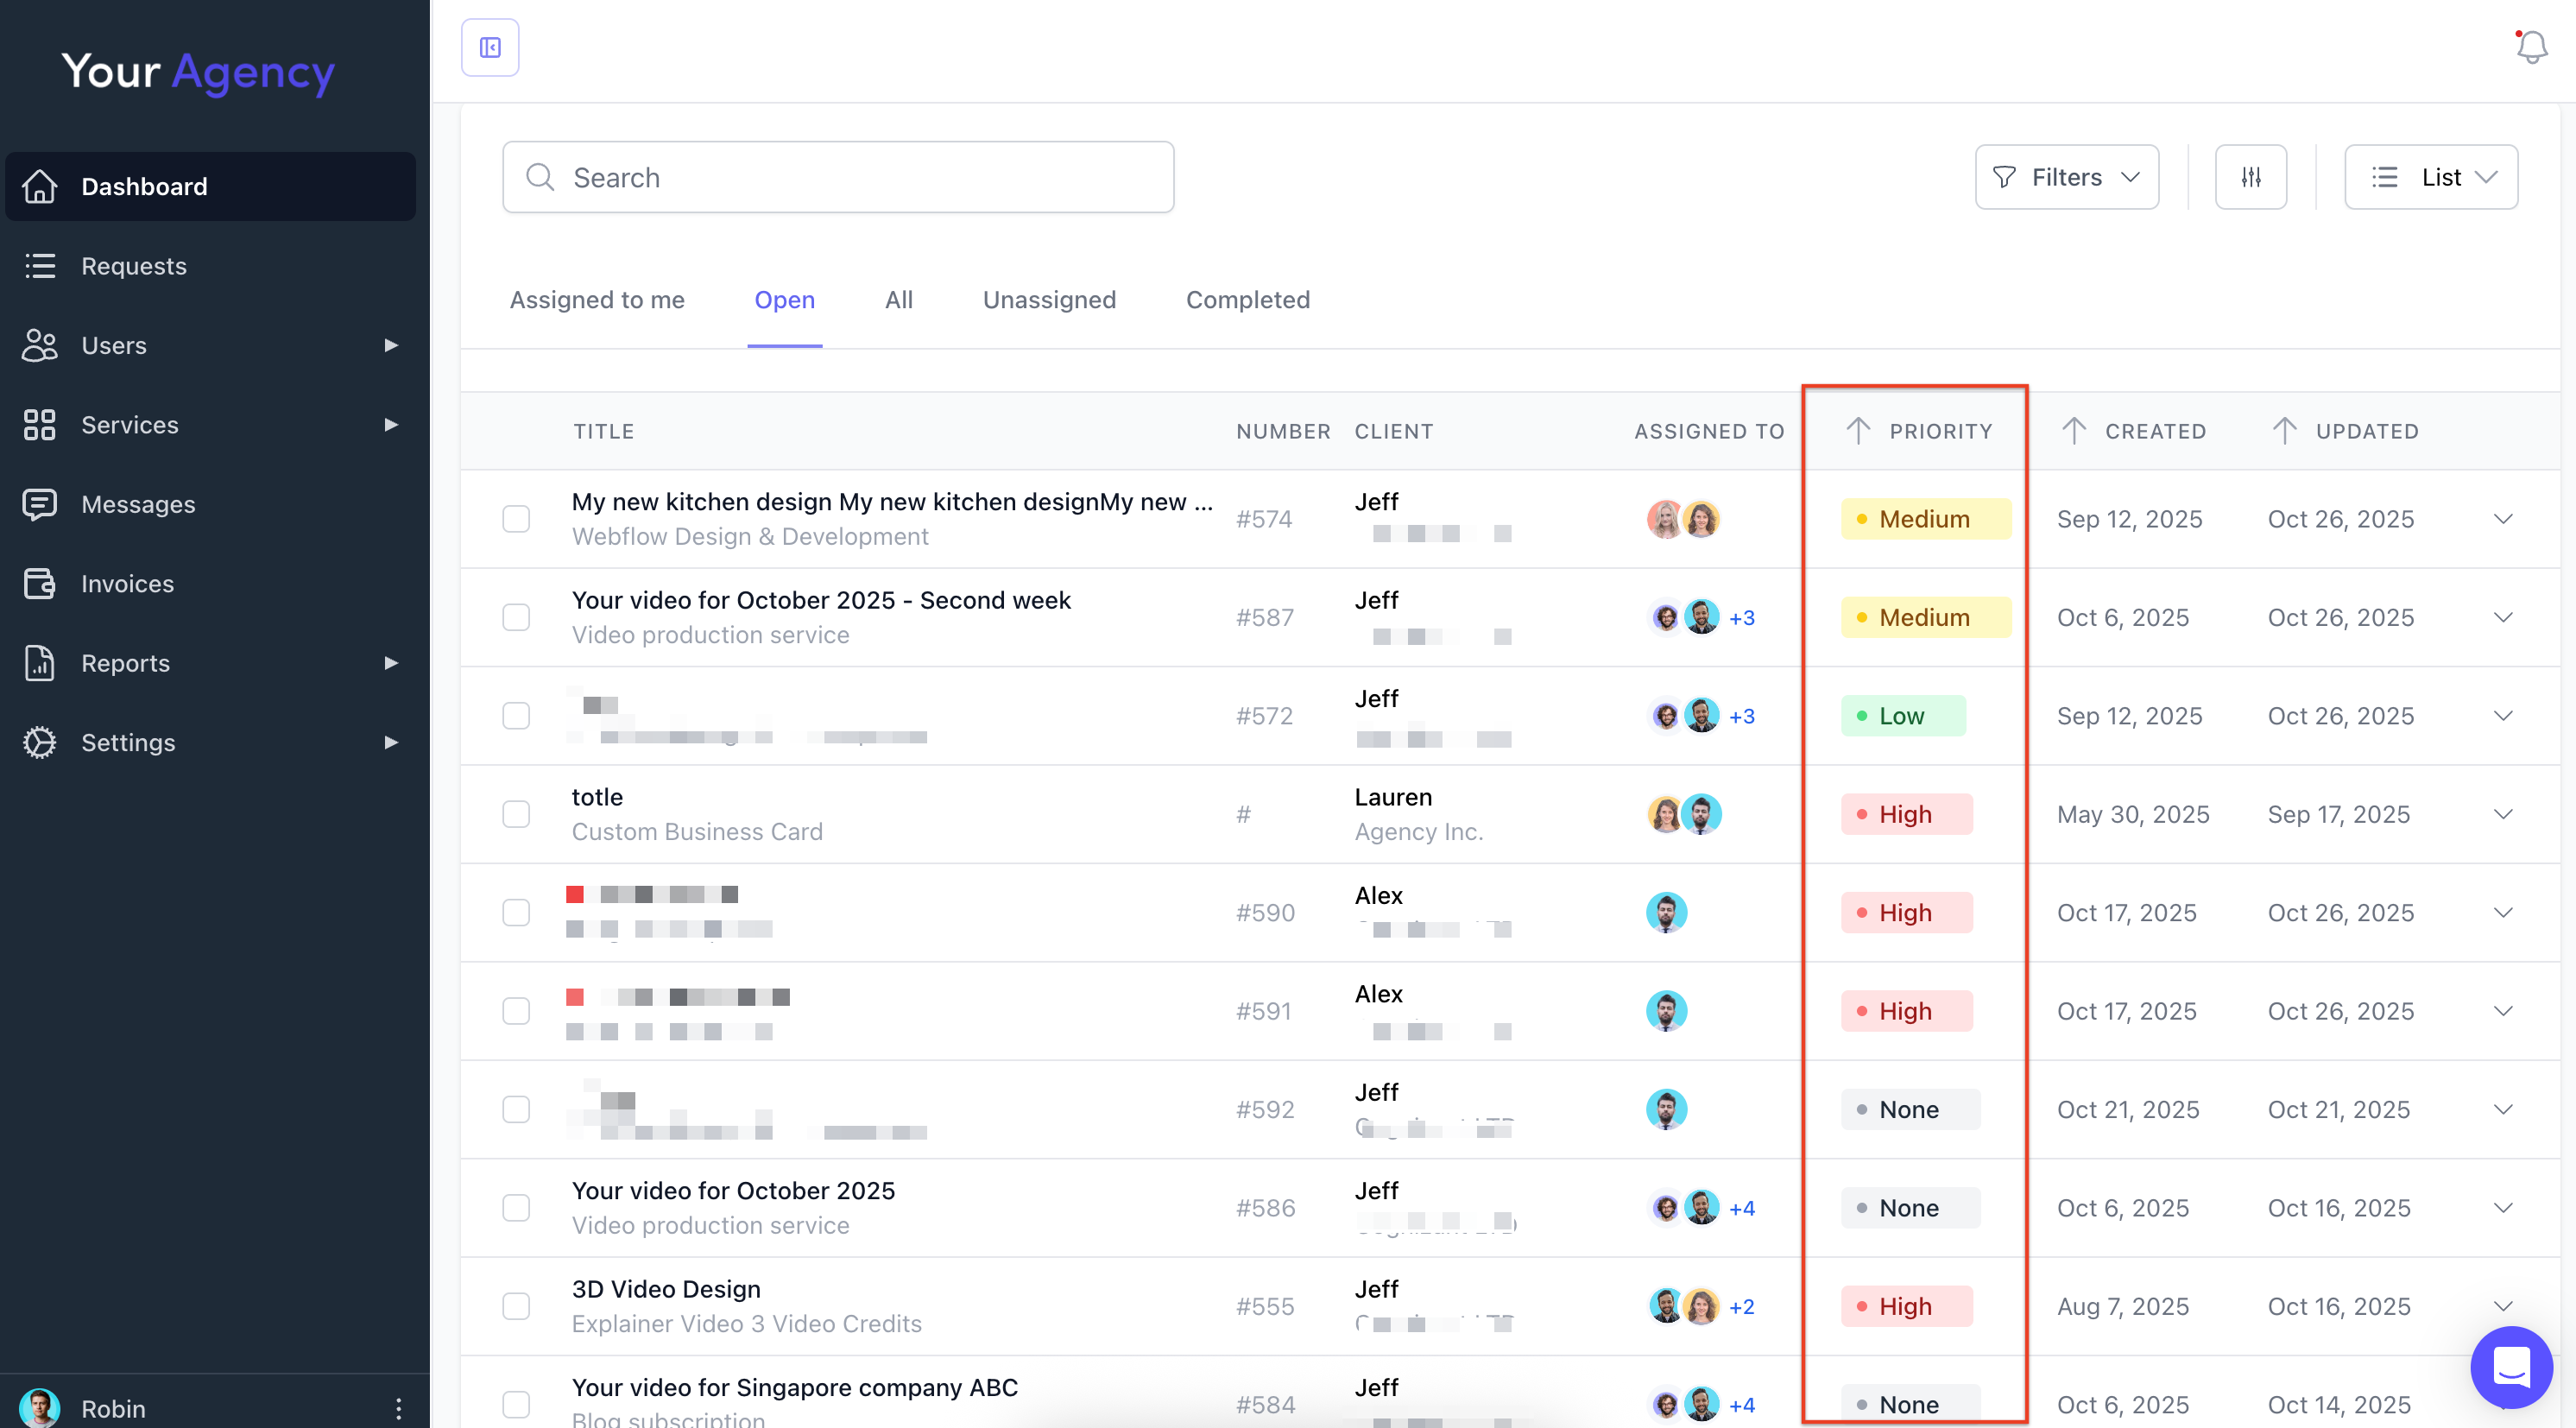
Task: Collapse the sidebar with the panel icon
Action: (490, 47)
